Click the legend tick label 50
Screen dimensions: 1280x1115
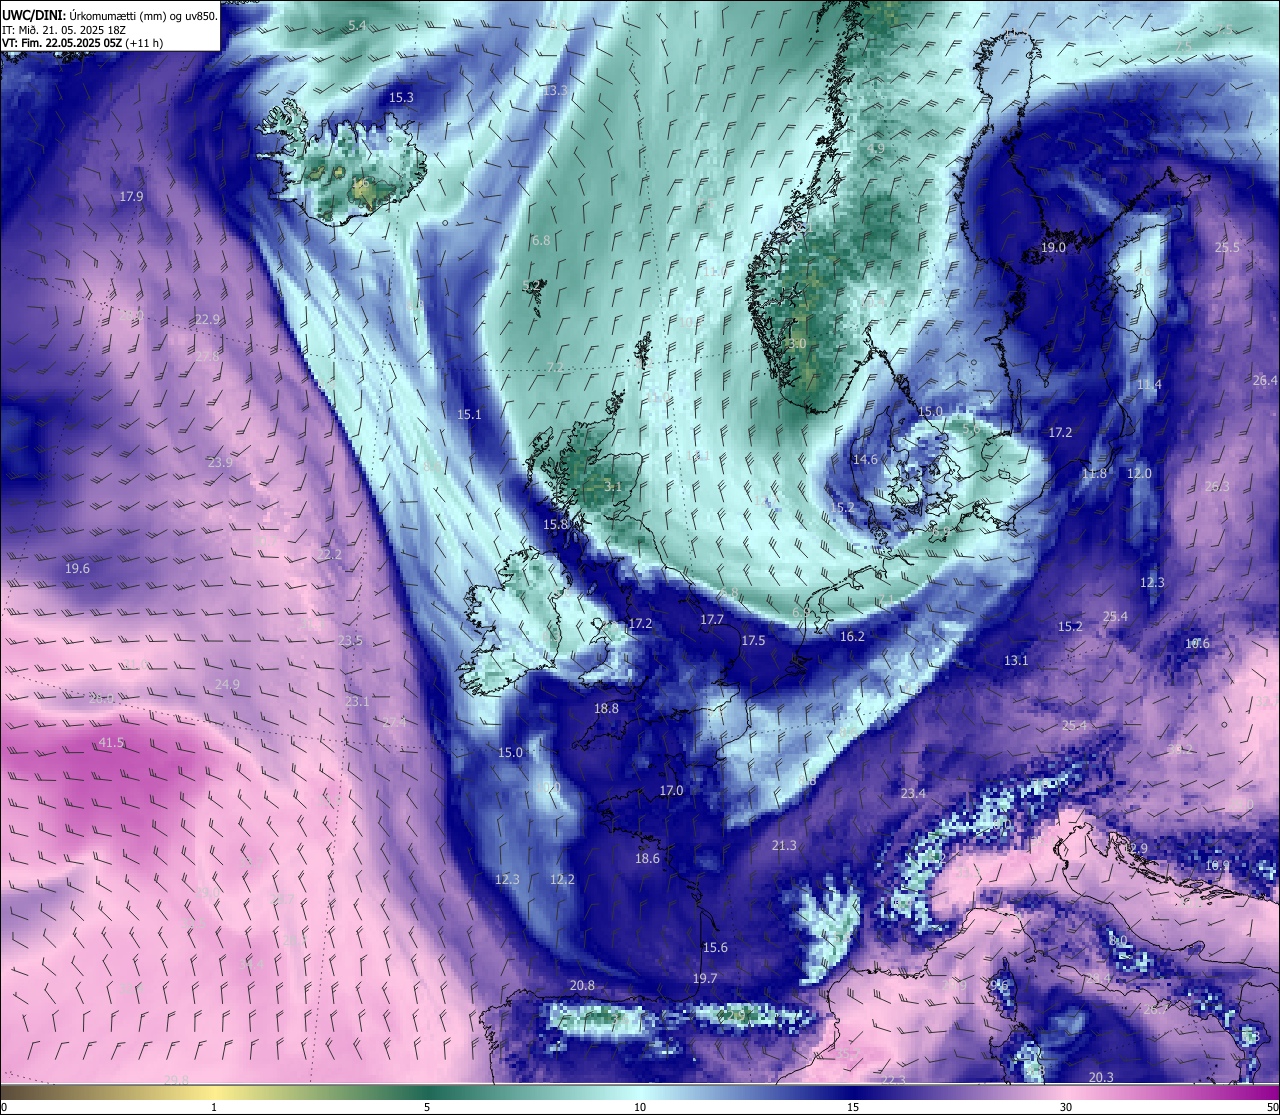[x=1272, y=1107]
